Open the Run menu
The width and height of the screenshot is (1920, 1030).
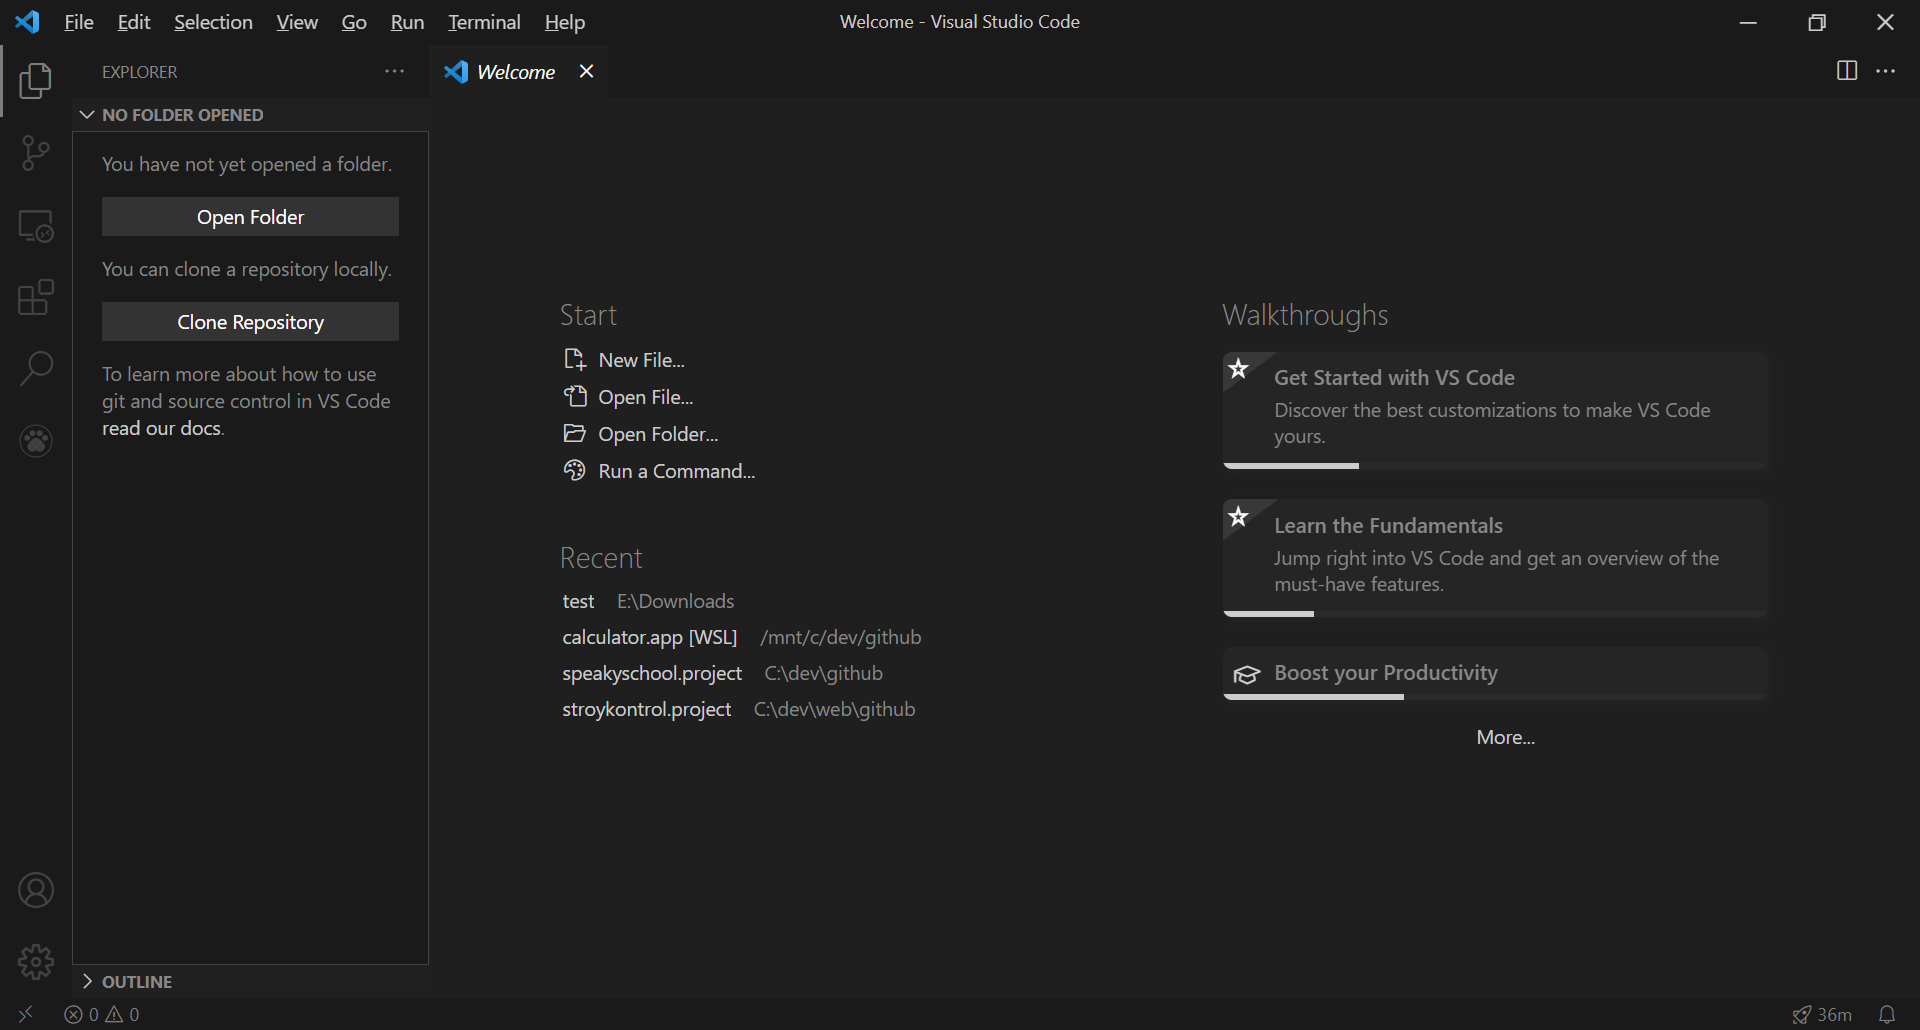[407, 22]
